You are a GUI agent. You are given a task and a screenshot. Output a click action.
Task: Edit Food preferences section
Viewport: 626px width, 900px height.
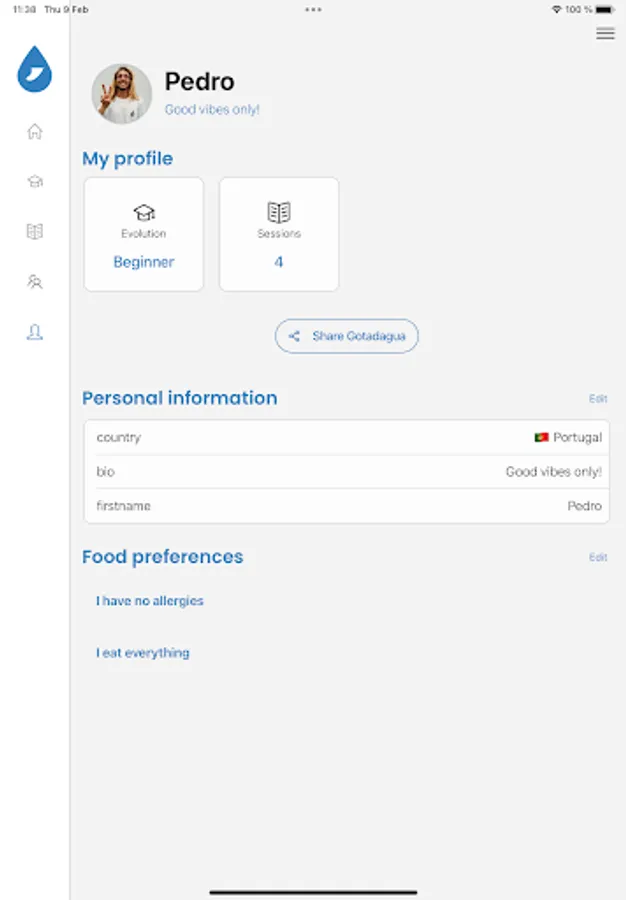(x=598, y=557)
